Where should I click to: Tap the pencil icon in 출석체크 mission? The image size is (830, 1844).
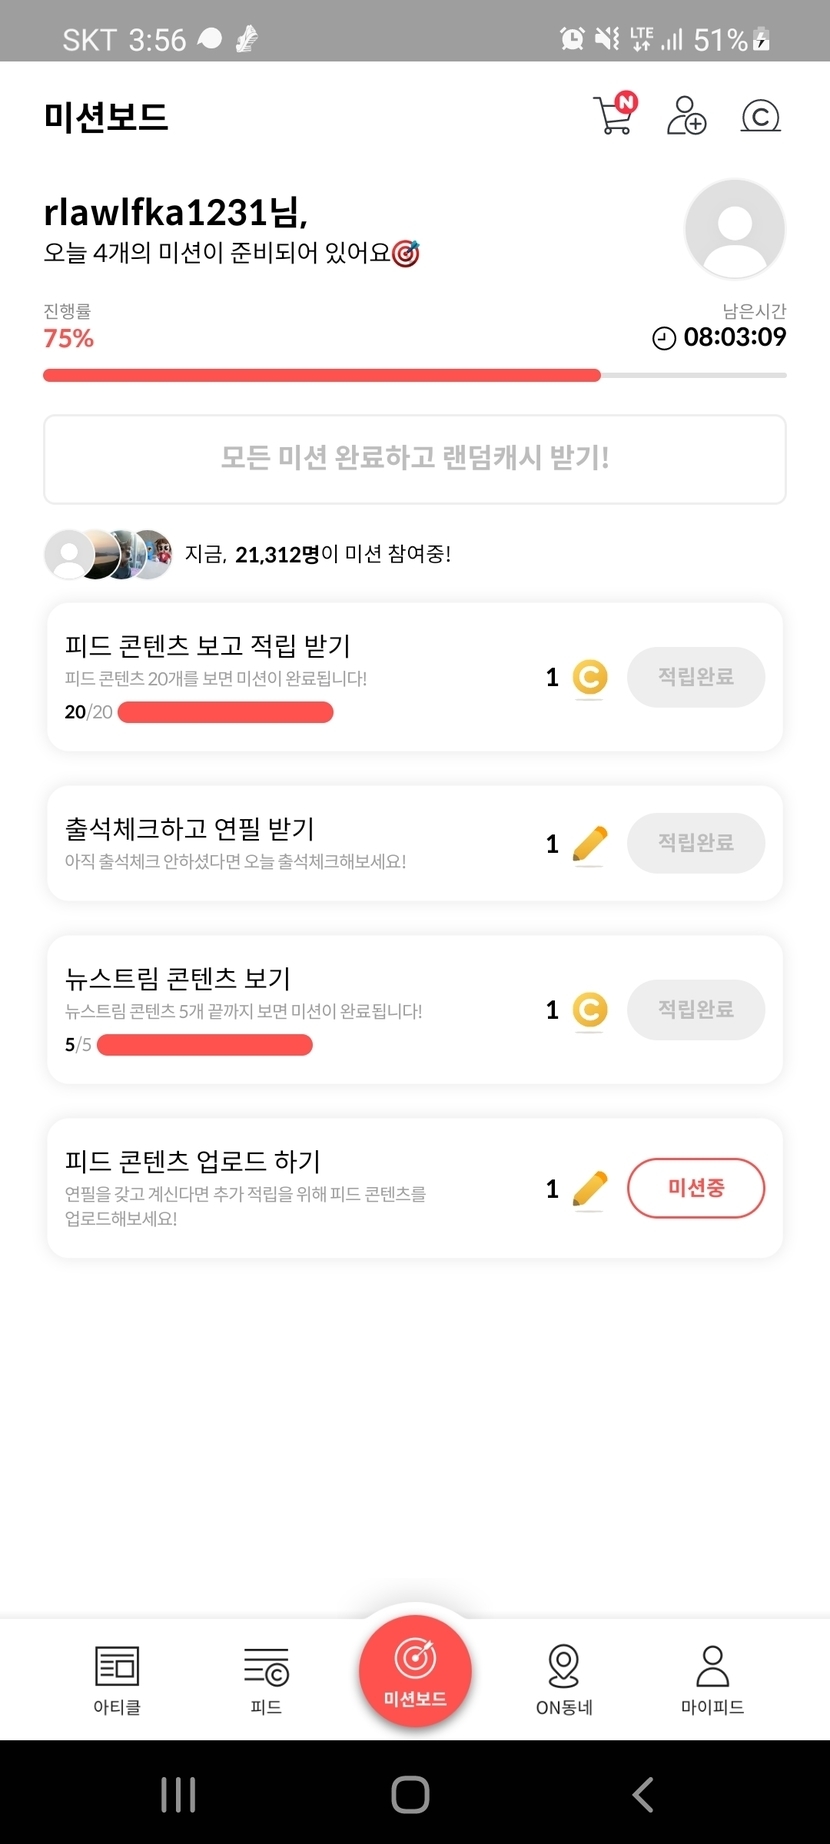pos(590,844)
